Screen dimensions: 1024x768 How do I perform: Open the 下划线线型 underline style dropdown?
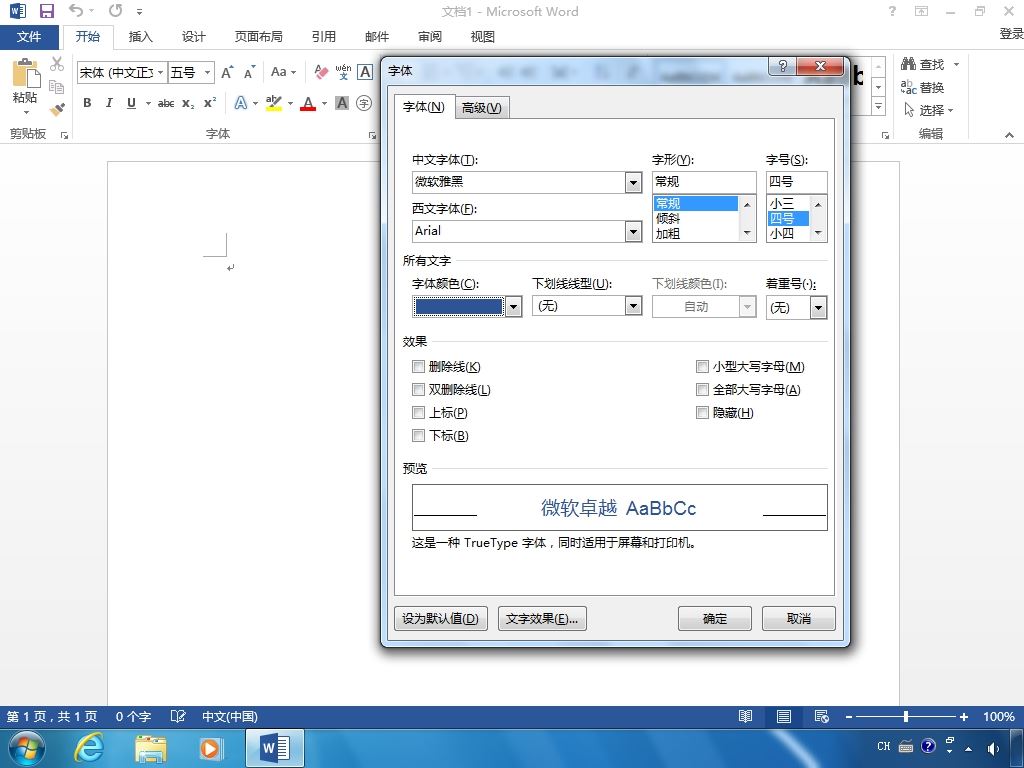point(633,306)
